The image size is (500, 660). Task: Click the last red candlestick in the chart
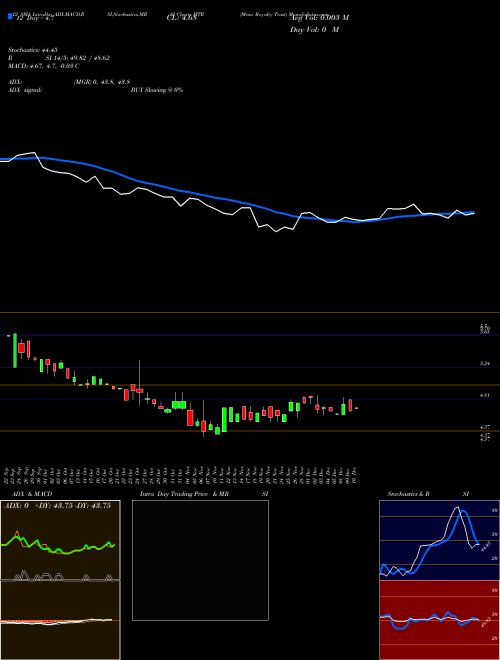point(350,405)
